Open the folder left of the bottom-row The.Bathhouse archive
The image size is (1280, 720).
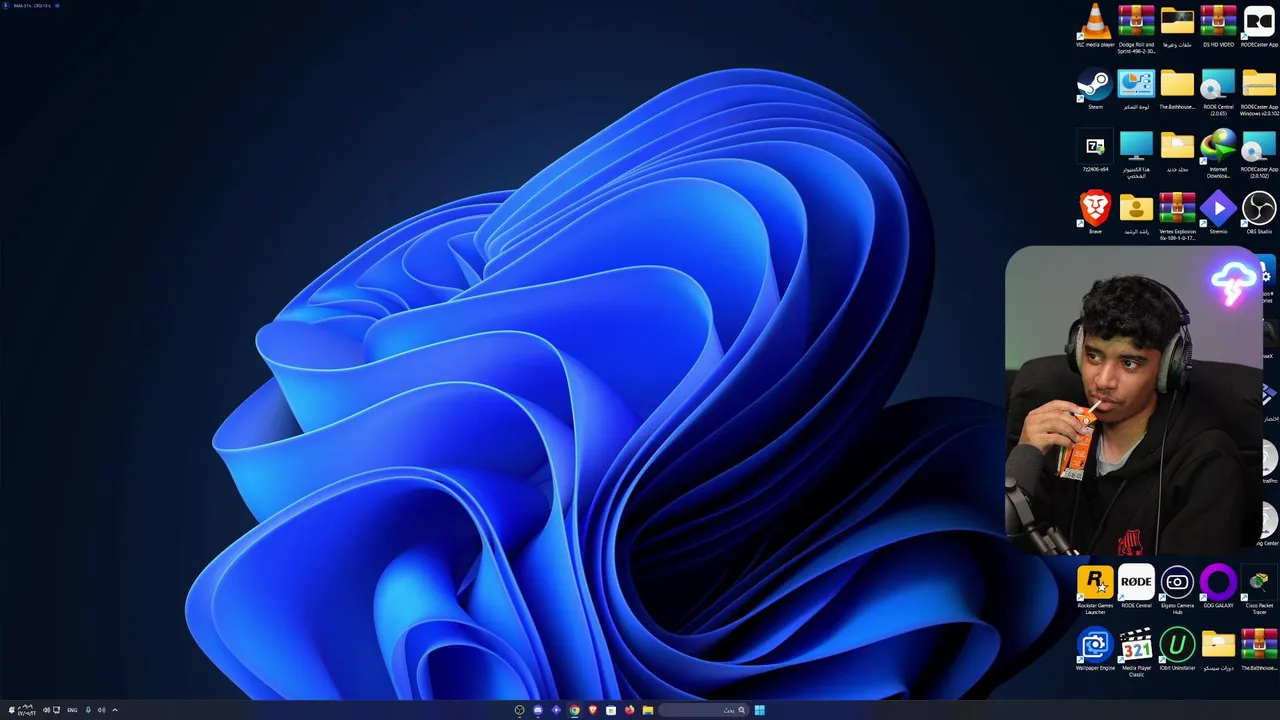[1218, 650]
